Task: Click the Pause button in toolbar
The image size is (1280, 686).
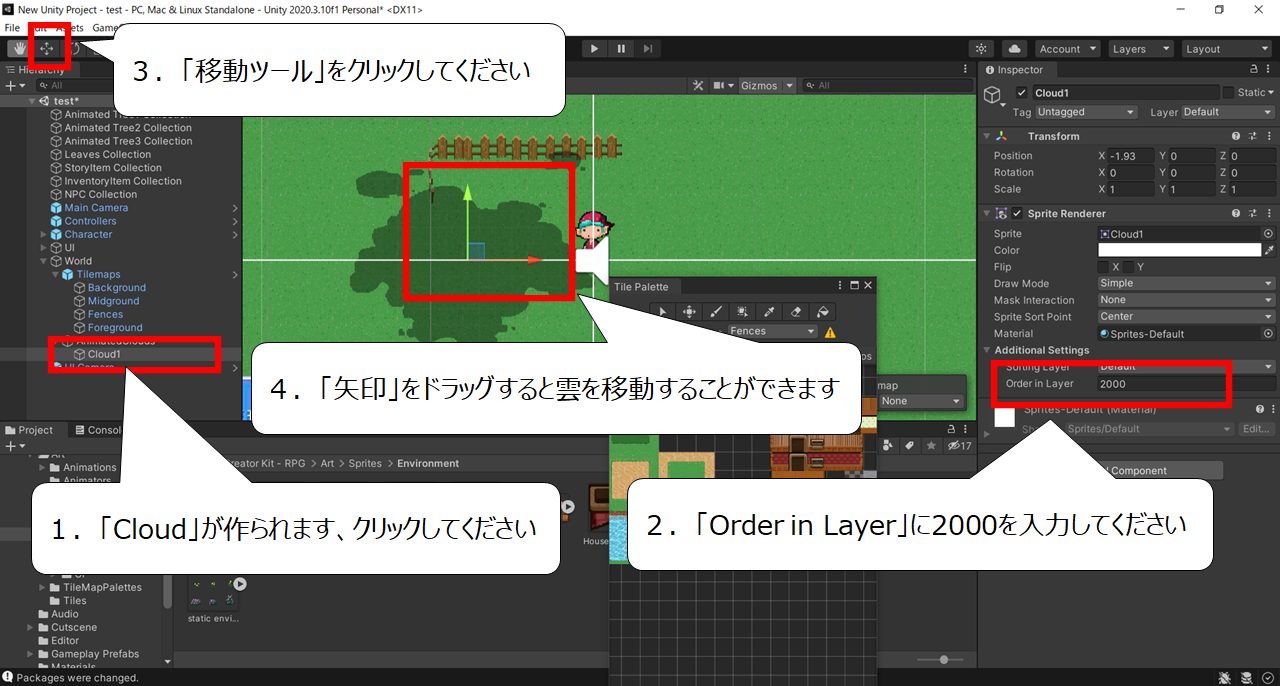Action: (x=621, y=48)
